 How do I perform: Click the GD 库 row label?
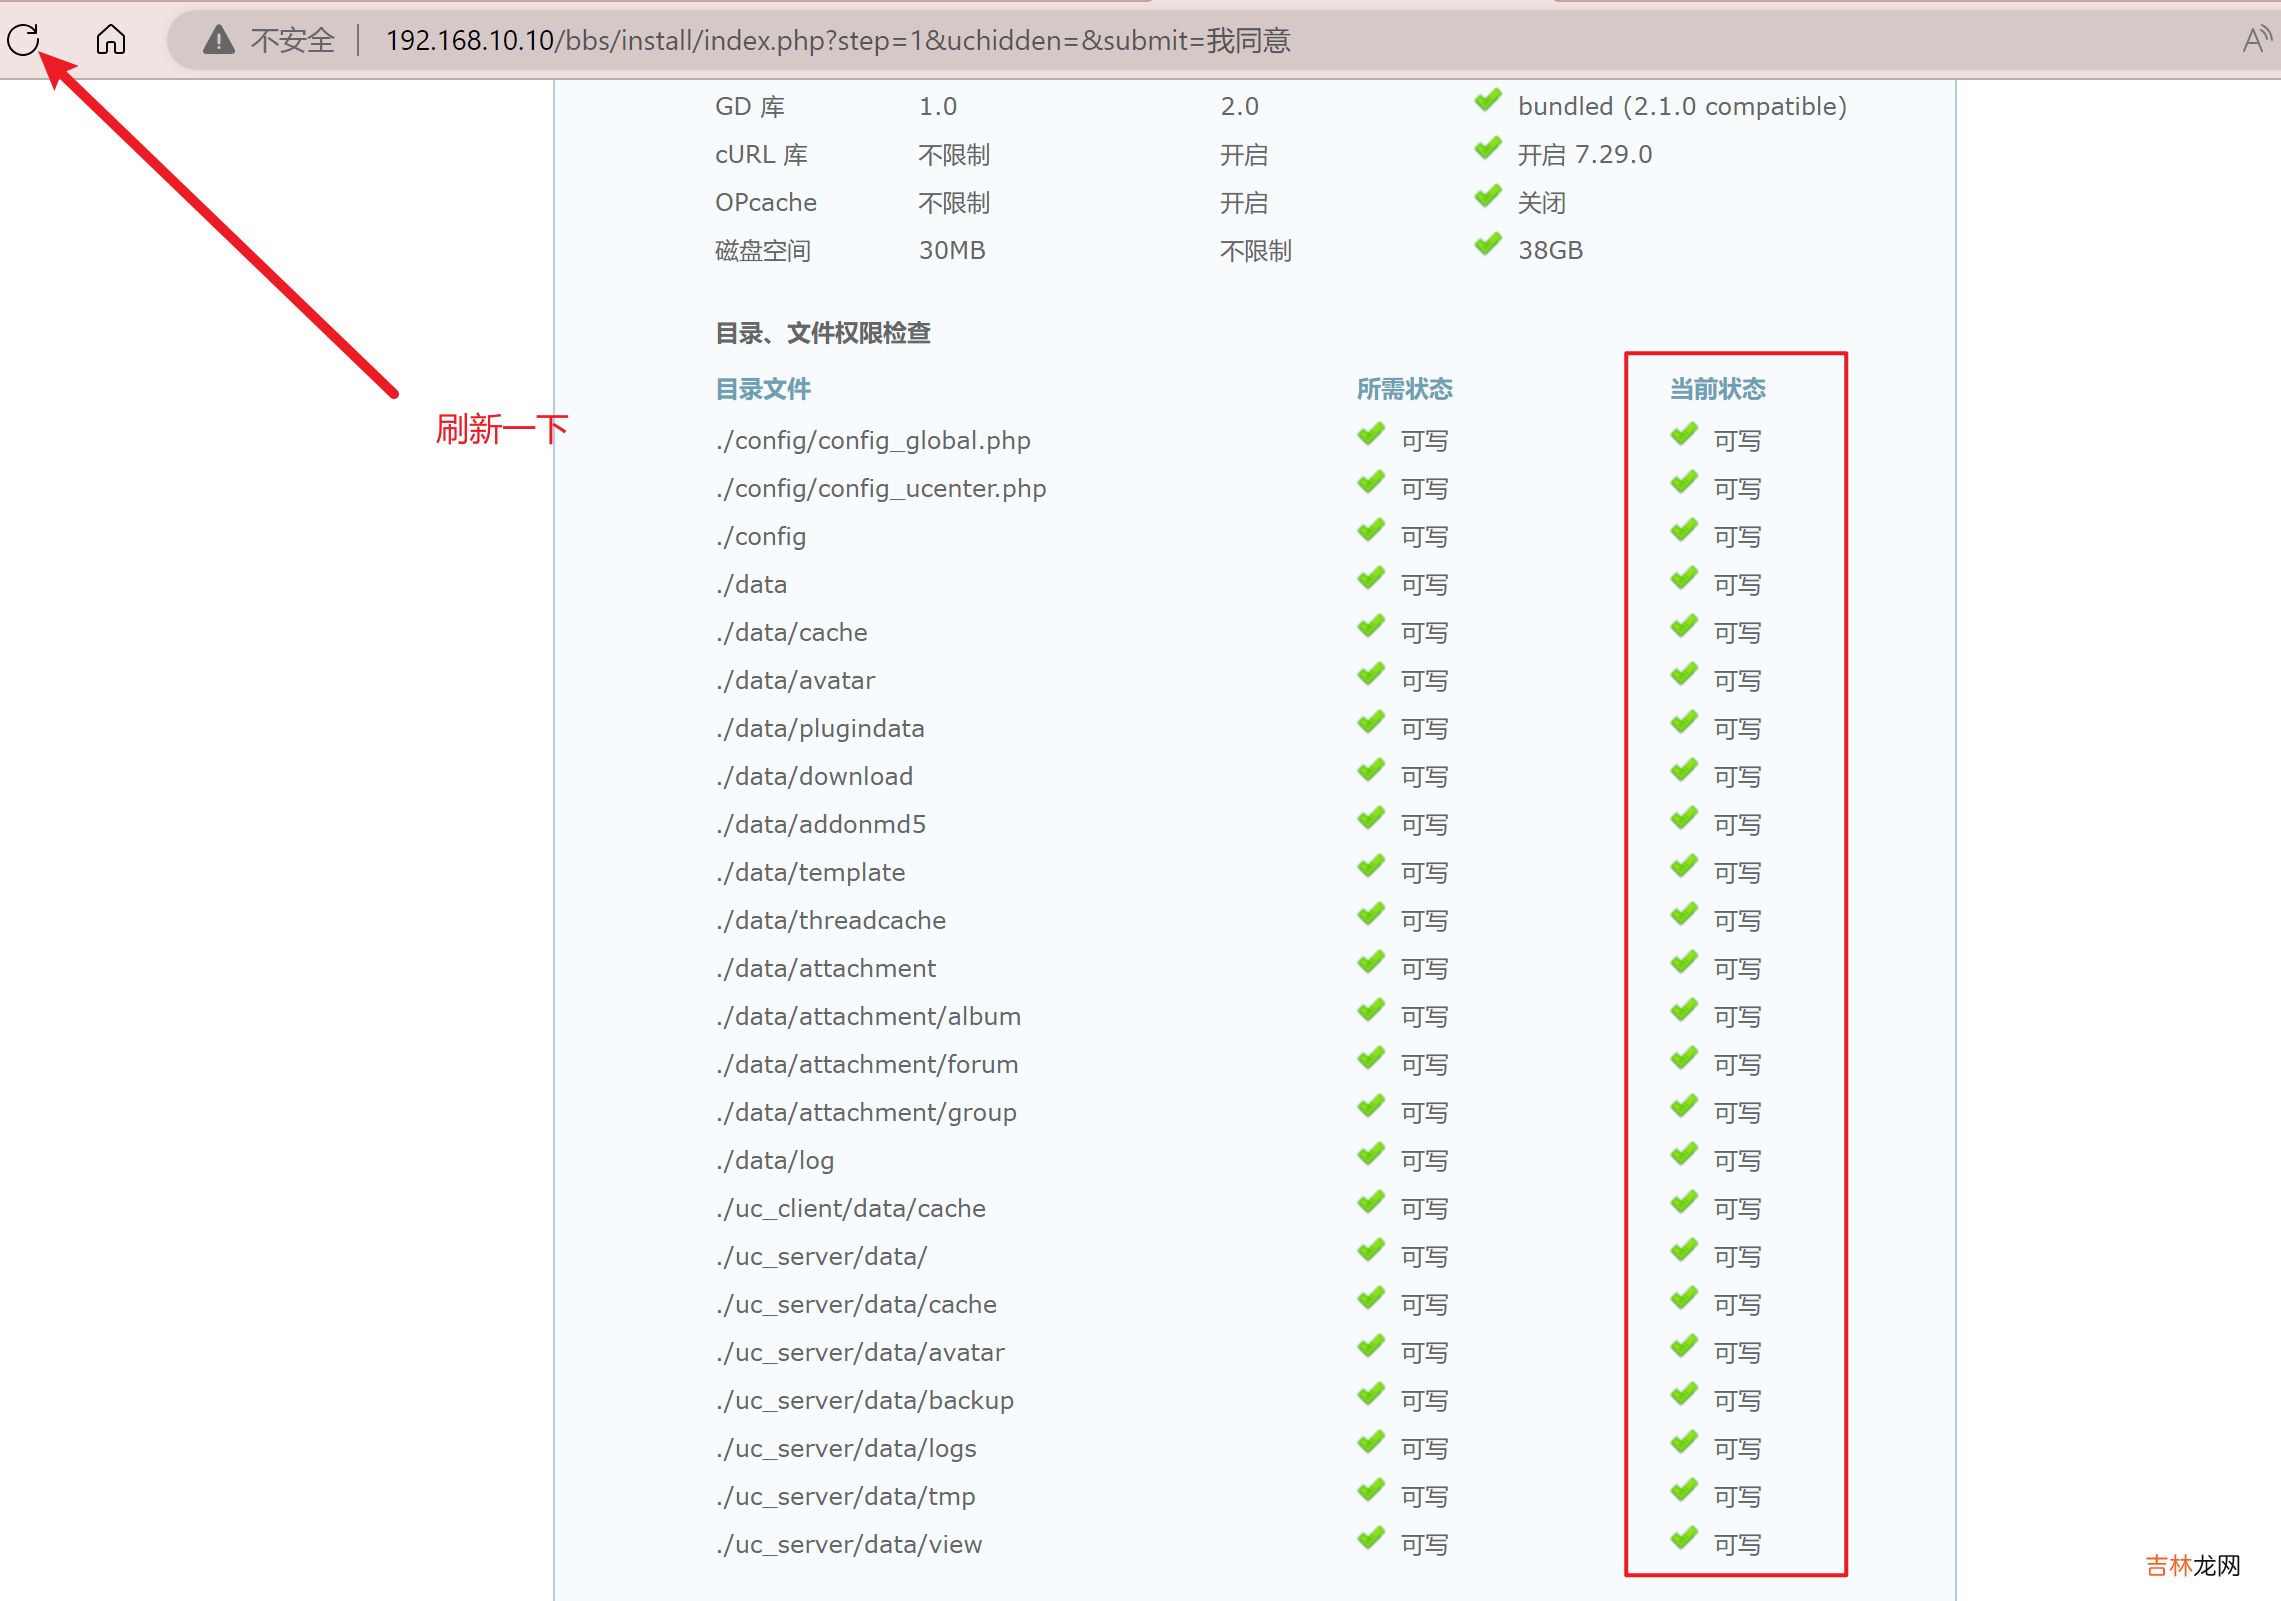tap(750, 107)
